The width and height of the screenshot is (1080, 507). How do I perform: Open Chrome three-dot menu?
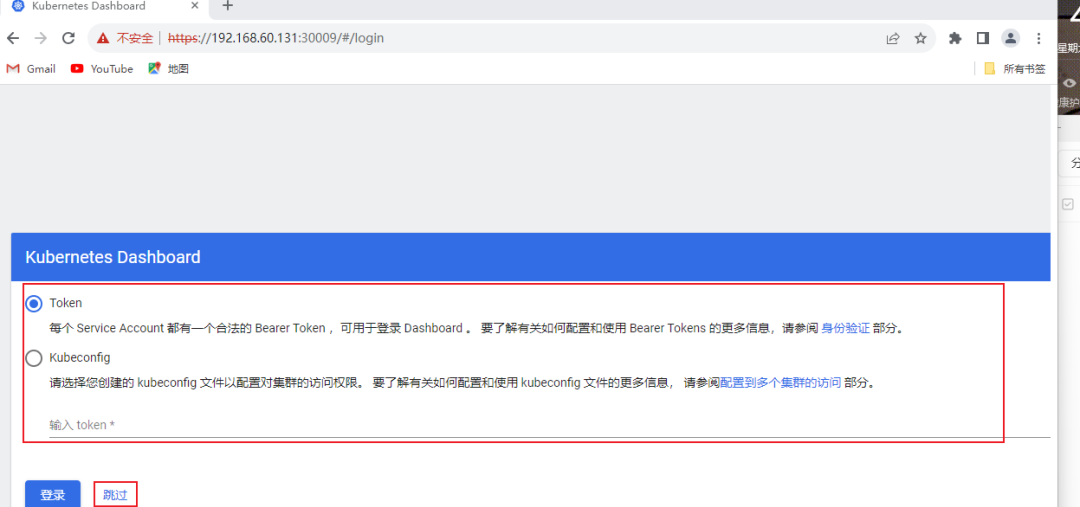1039,39
